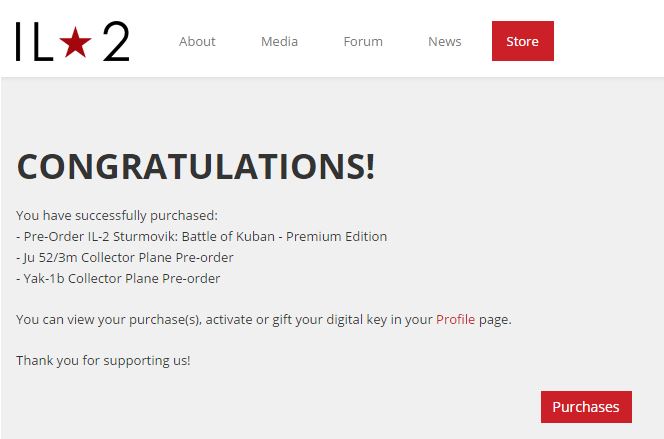Click the red star in the logo
This screenshot has width=664, height=439.
76,41
